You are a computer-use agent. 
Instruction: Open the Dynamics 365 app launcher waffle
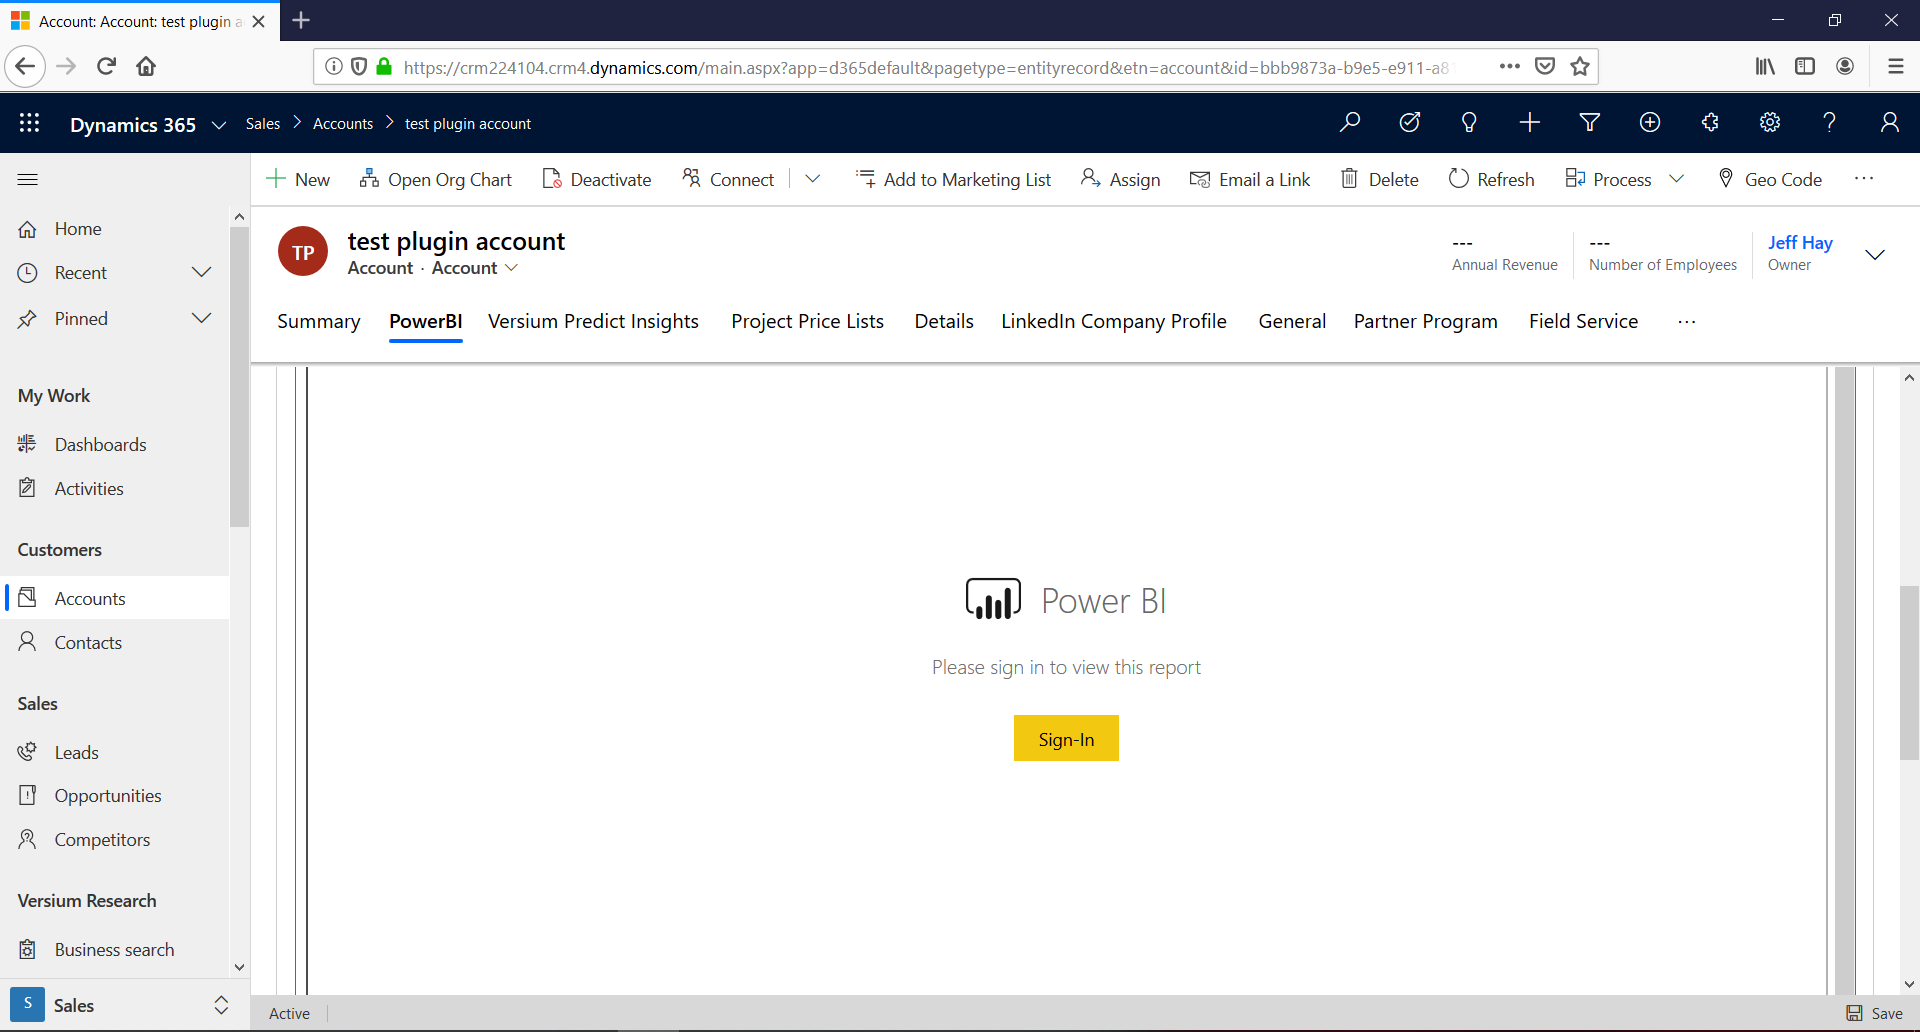pyautogui.click(x=29, y=123)
